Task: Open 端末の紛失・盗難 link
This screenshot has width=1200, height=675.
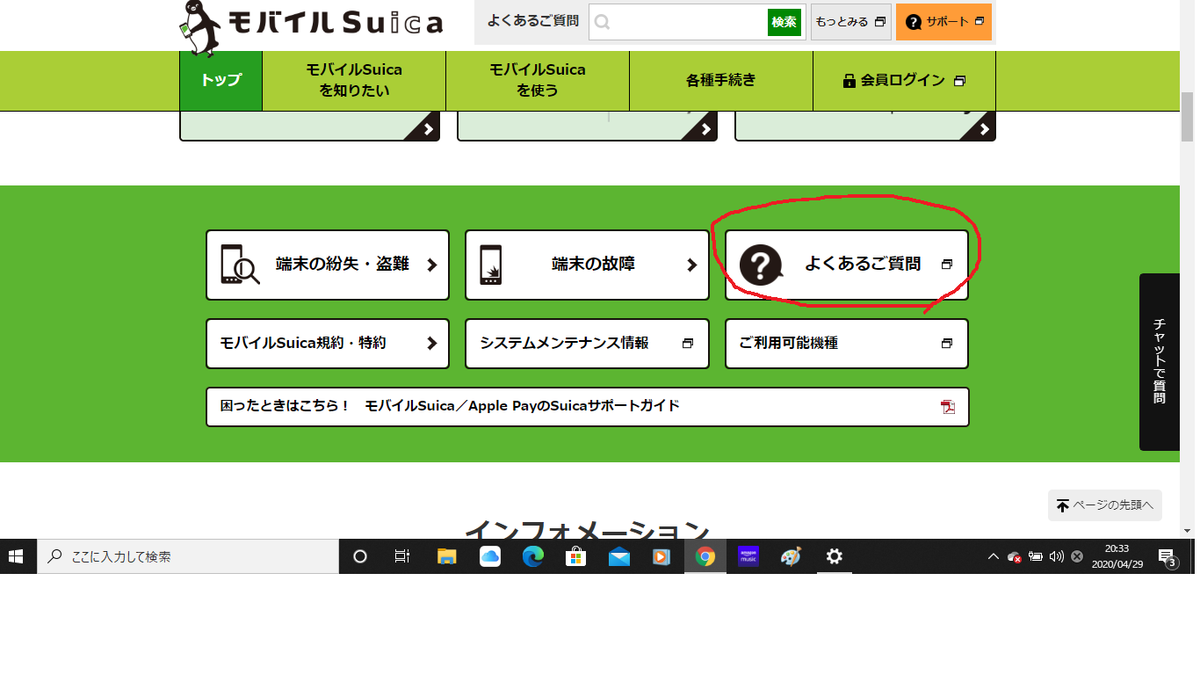Action: click(x=328, y=265)
